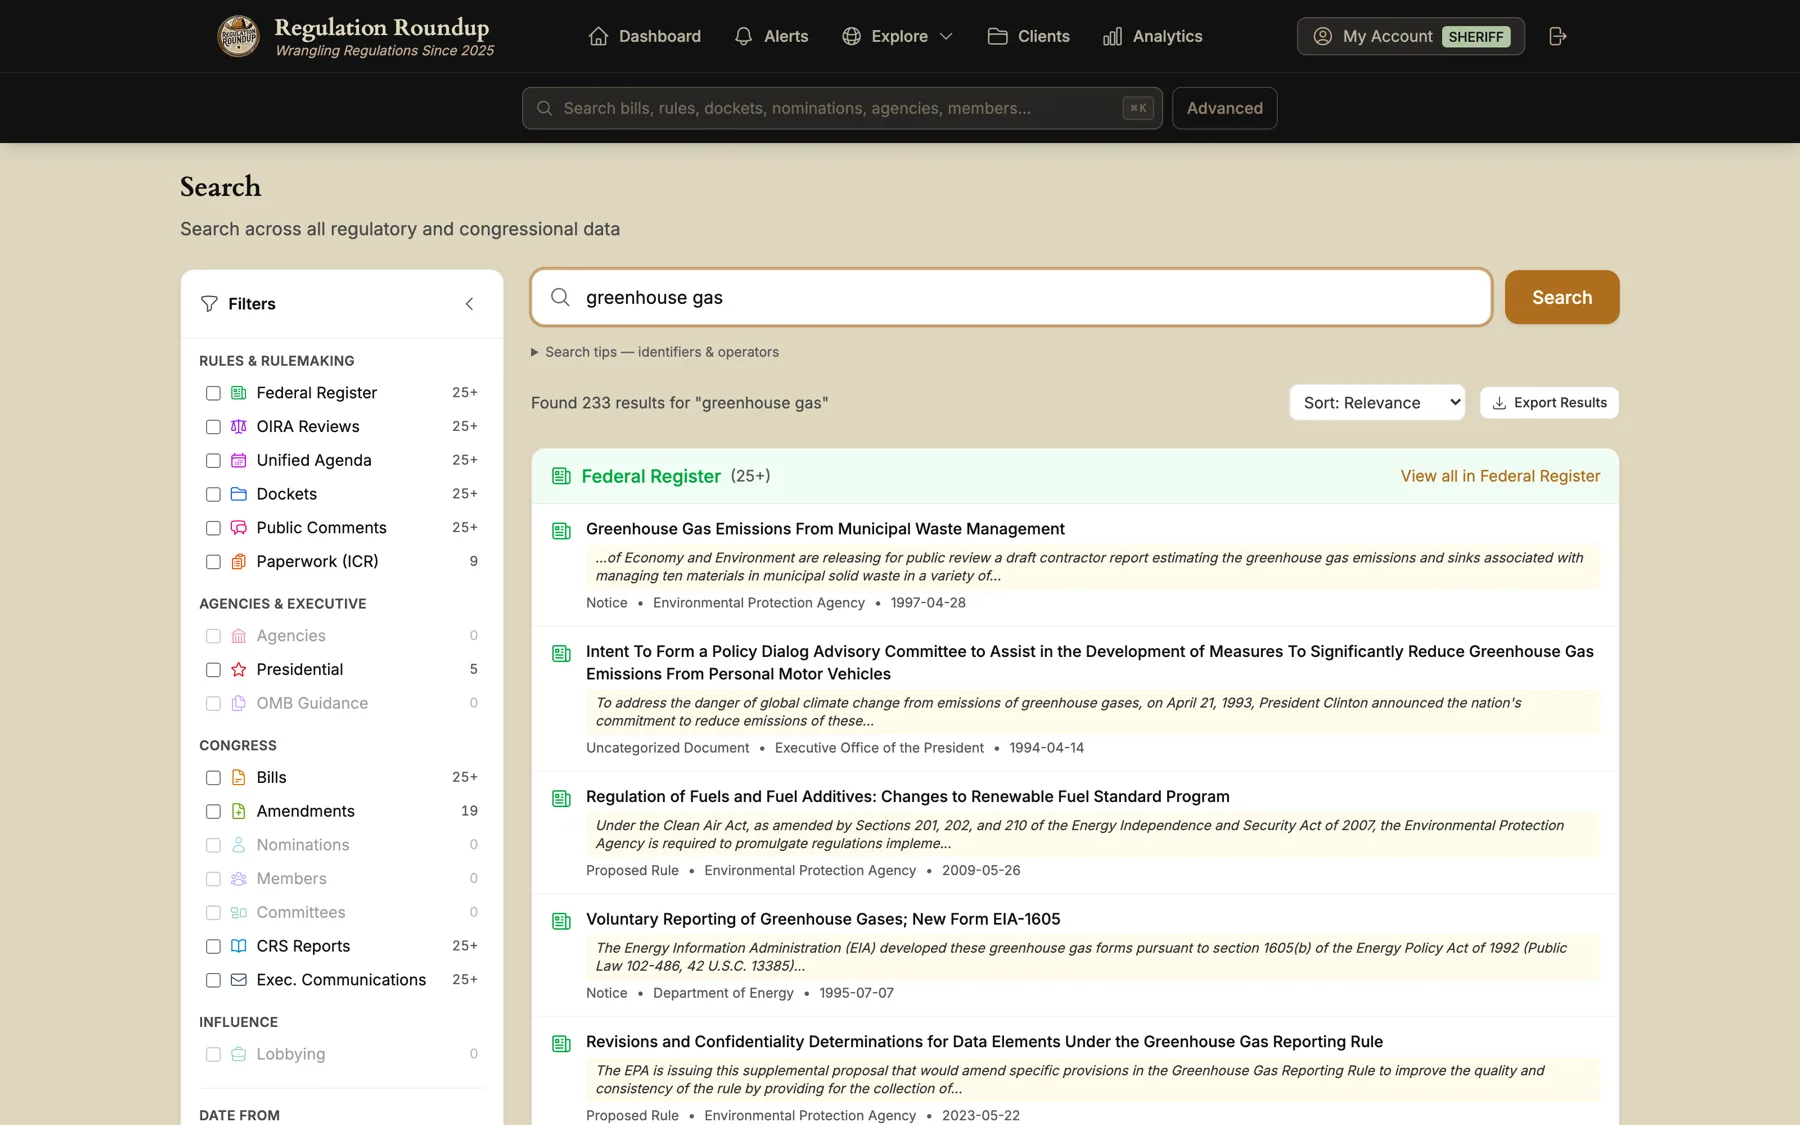Open Regulation of Fuels and Fuel Additives result
The width and height of the screenshot is (1800, 1125).
click(x=908, y=797)
